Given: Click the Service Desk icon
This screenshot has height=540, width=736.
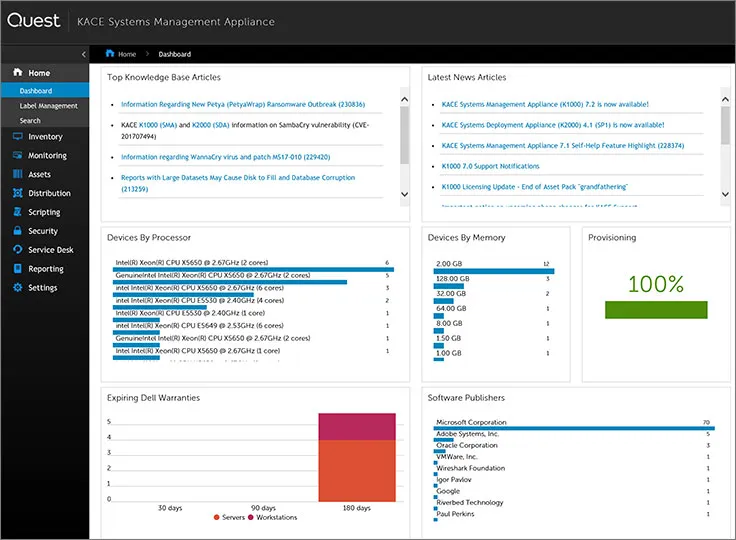Looking at the screenshot, I should pos(17,249).
